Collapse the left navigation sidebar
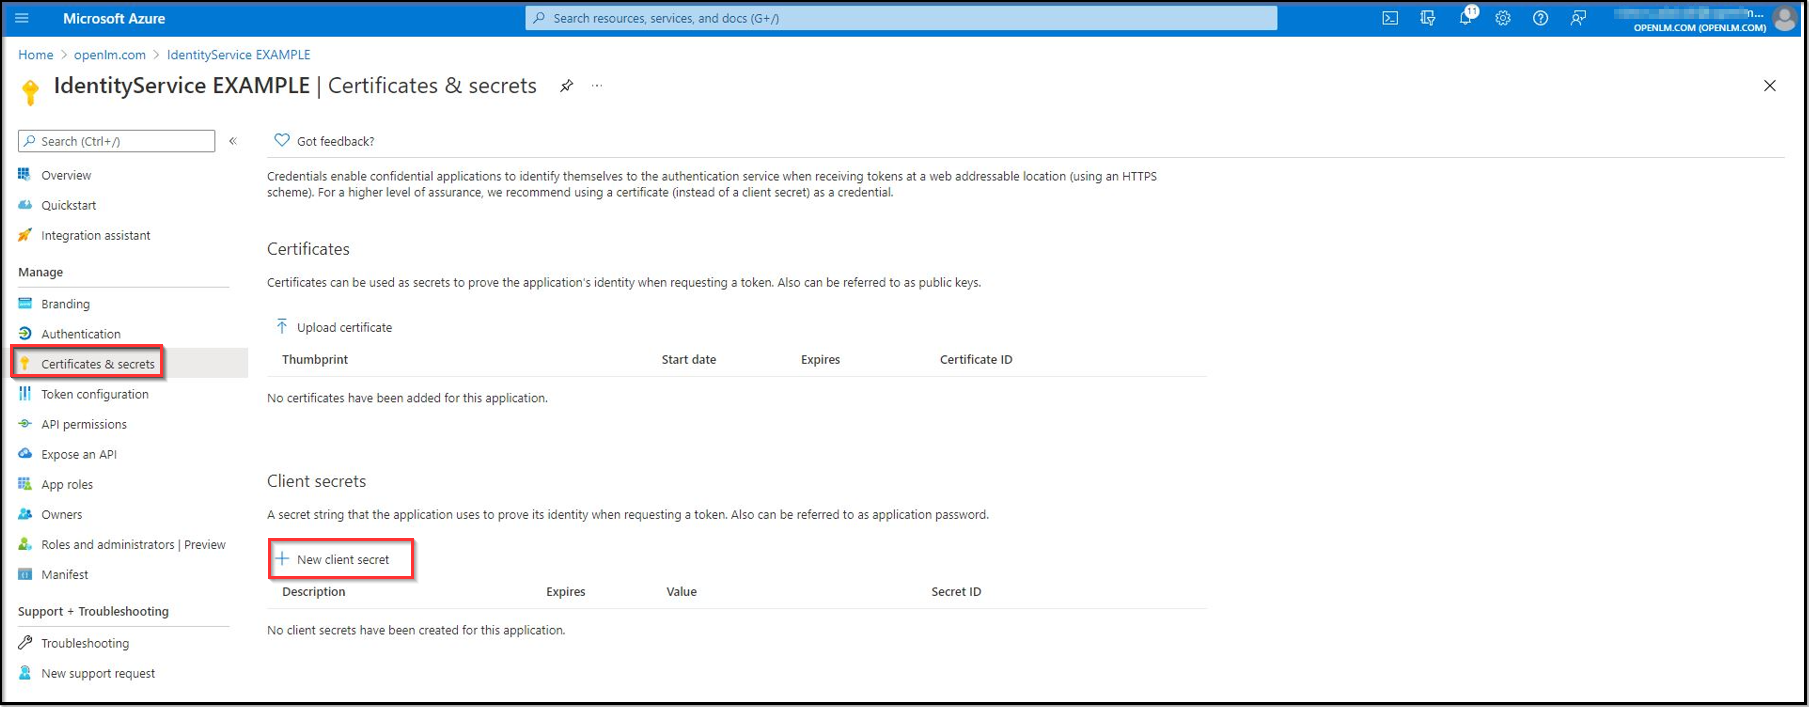The height and width of the screenshot is (707, 1809). [233, 141]
